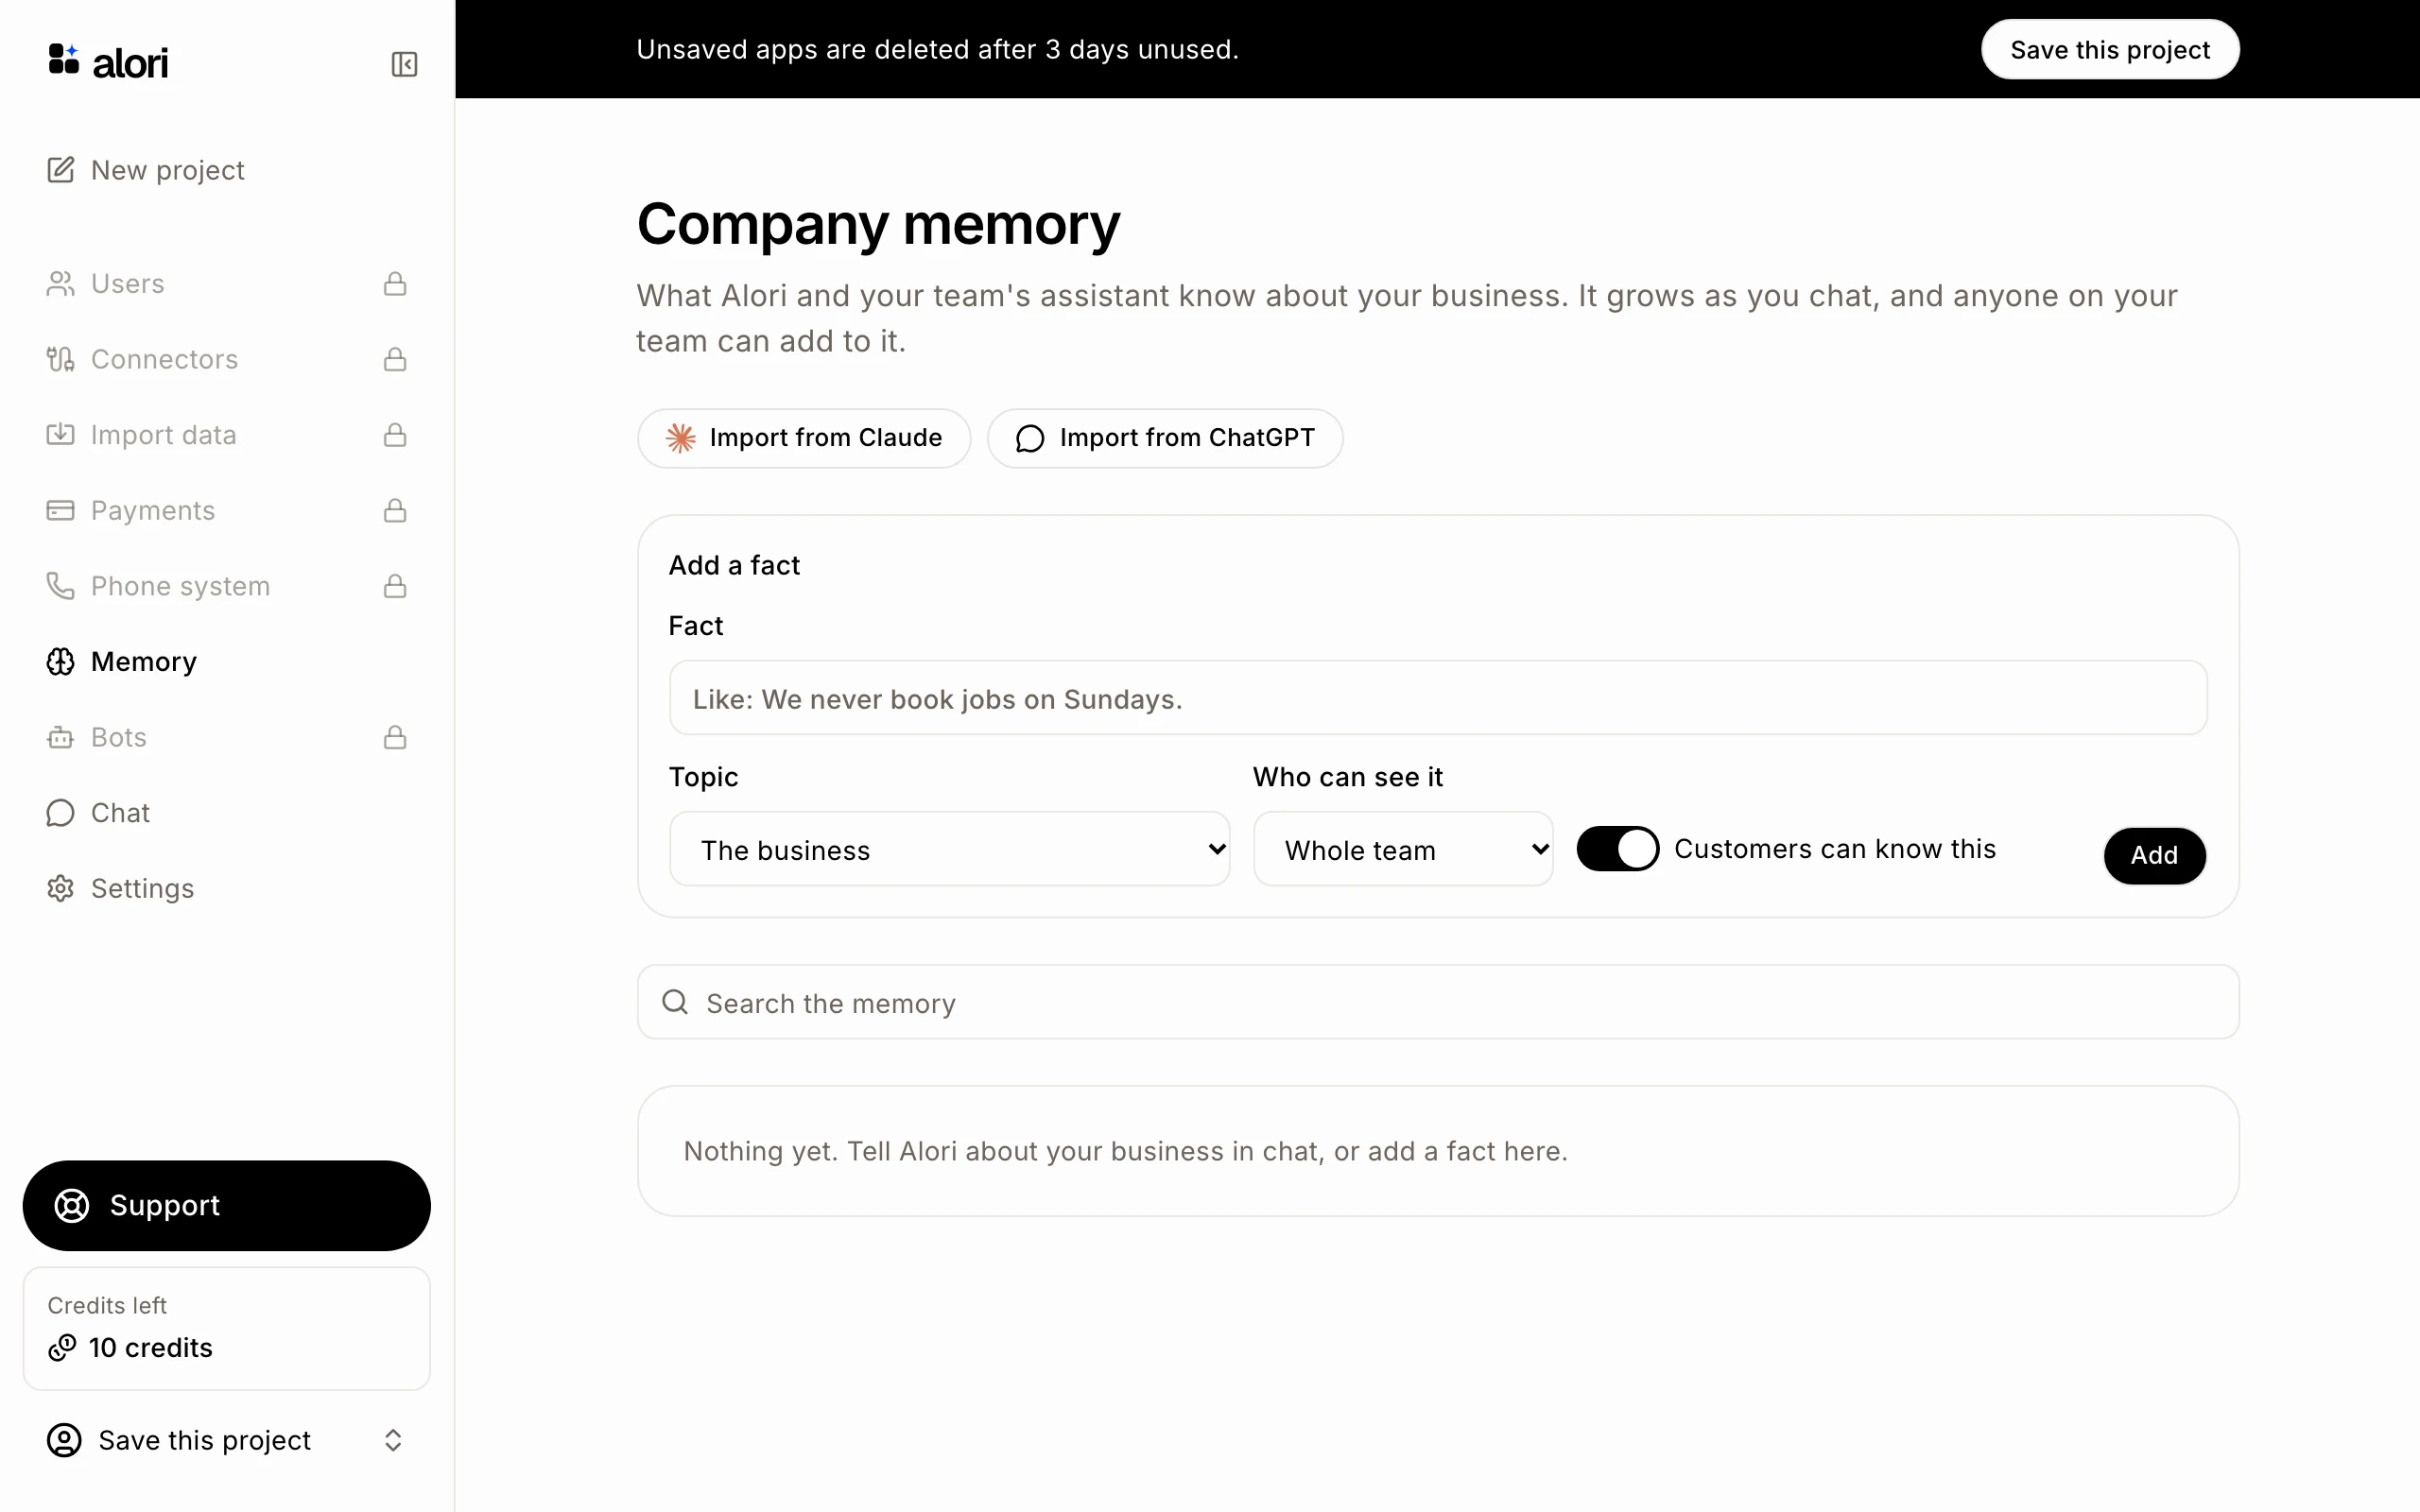Click the New project pencil icon
This screenshot has width=2420, height=1512.
pos(61,170)
